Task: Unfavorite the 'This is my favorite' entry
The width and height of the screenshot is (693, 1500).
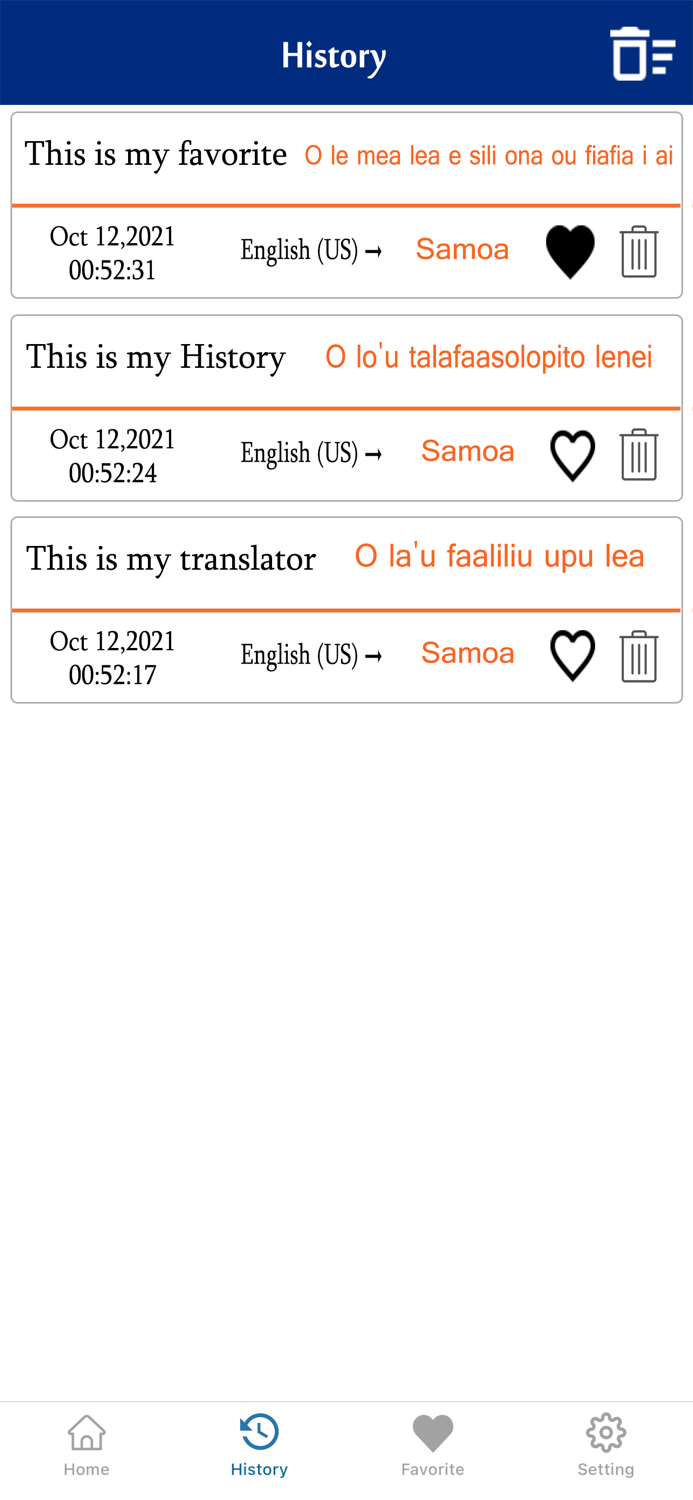Action: point(570,251)
